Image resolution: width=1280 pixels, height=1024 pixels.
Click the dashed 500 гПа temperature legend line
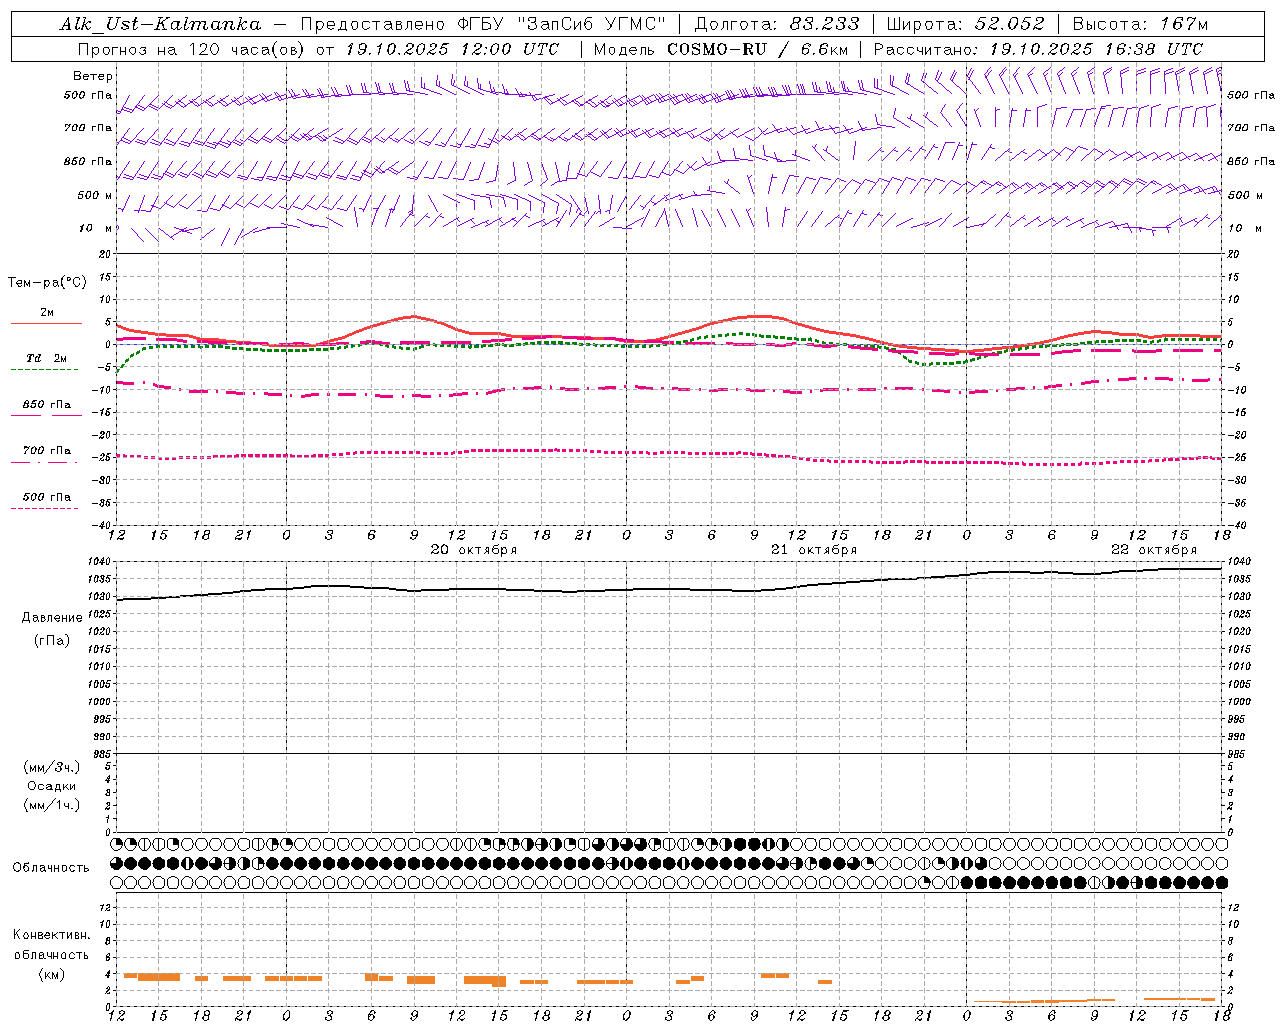(45, 508)
